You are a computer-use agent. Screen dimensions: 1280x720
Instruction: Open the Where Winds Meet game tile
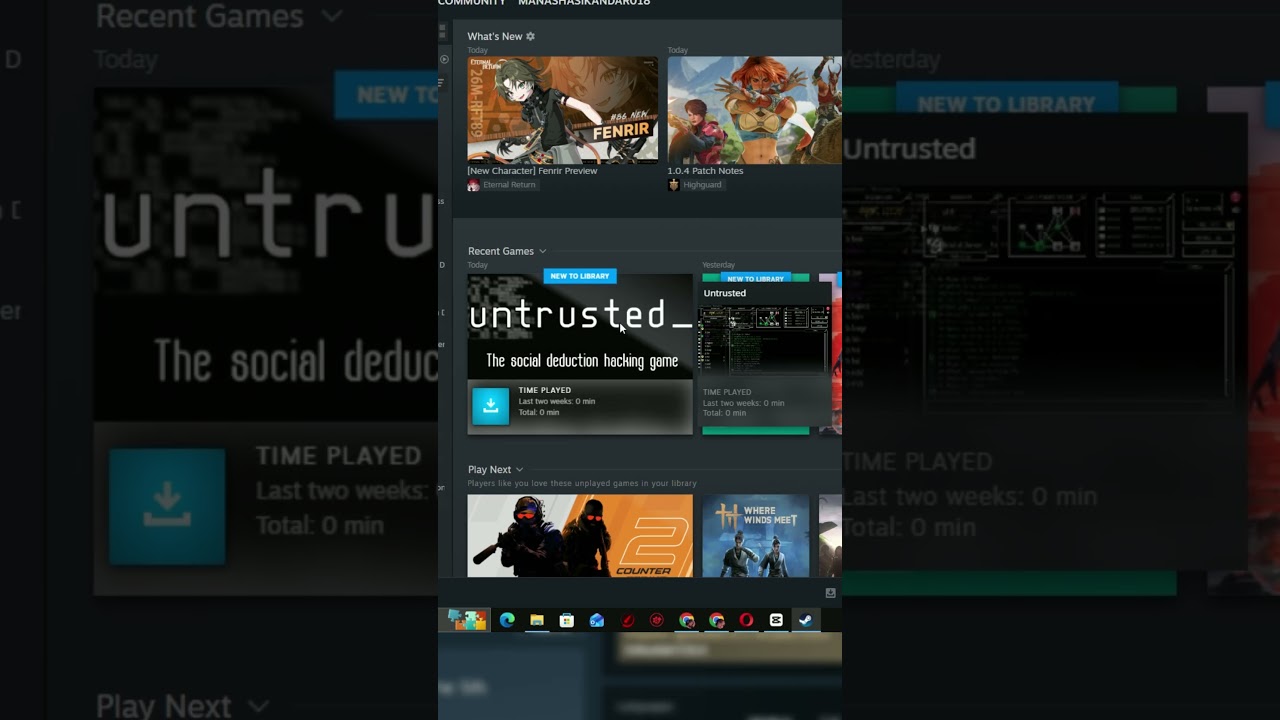756,536
